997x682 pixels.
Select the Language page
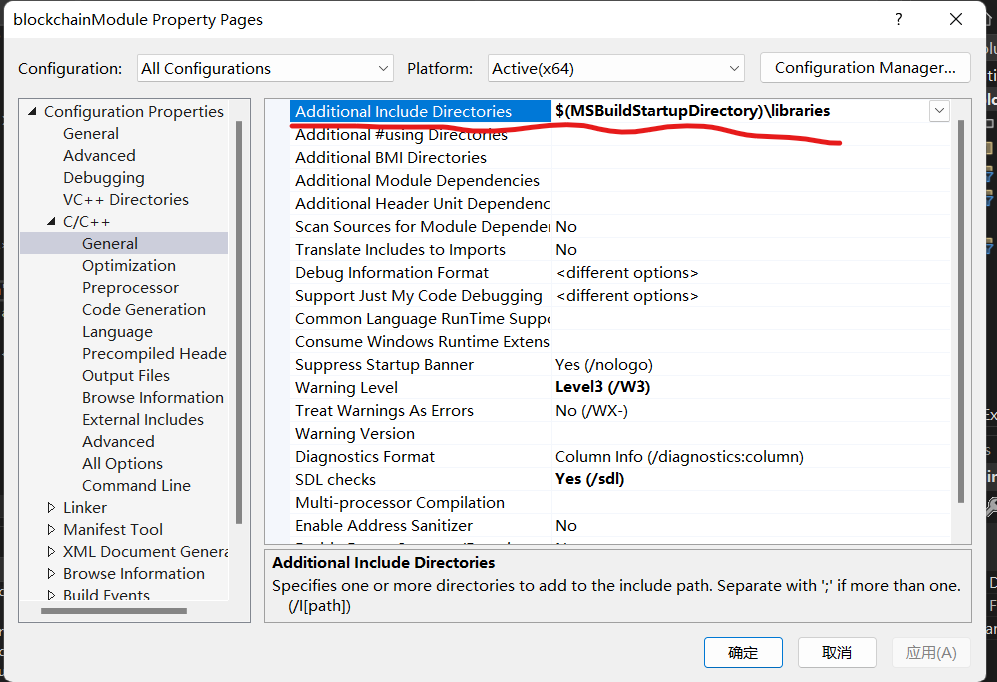(x=117, y=332)
